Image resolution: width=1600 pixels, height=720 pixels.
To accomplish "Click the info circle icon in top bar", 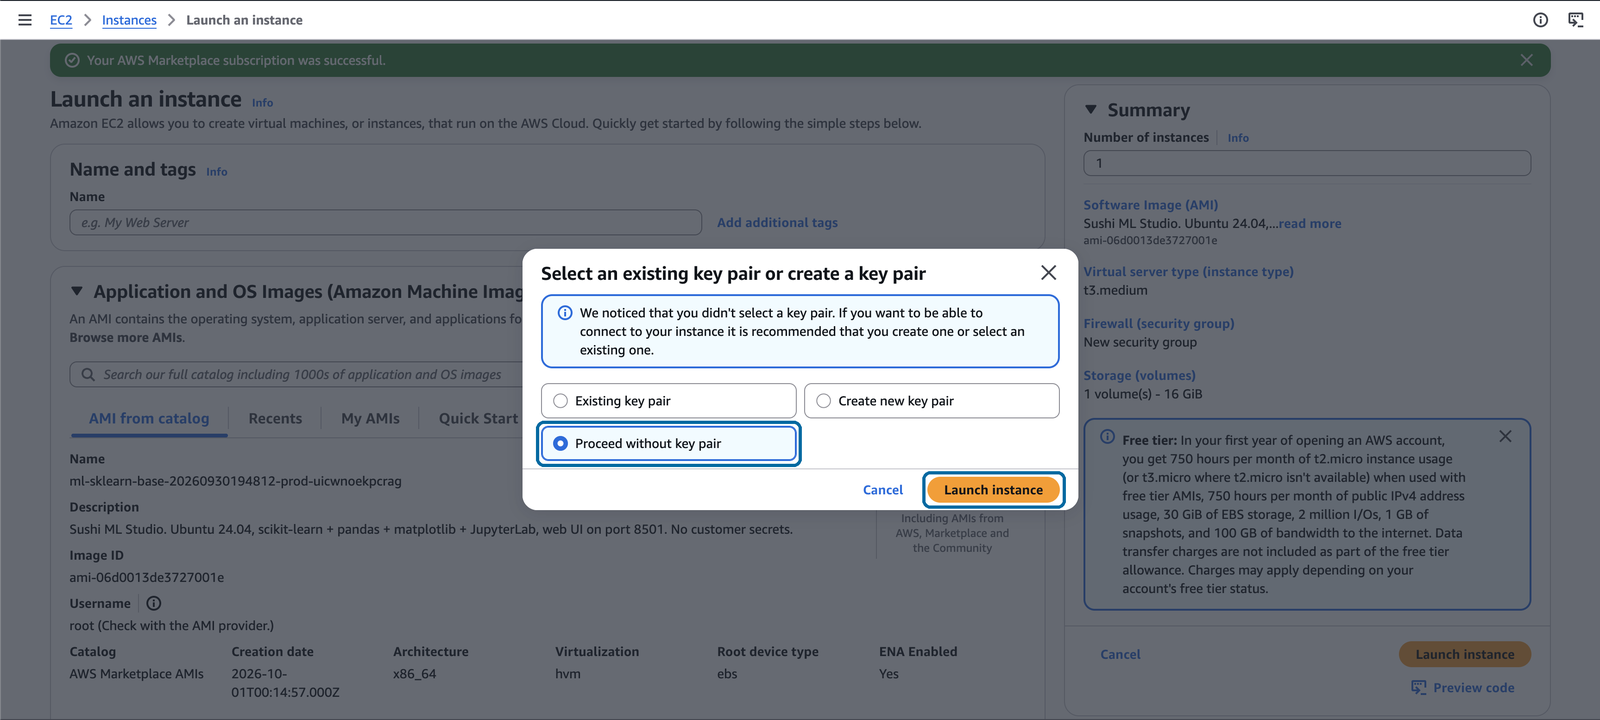I will (x=1541, y=20).
